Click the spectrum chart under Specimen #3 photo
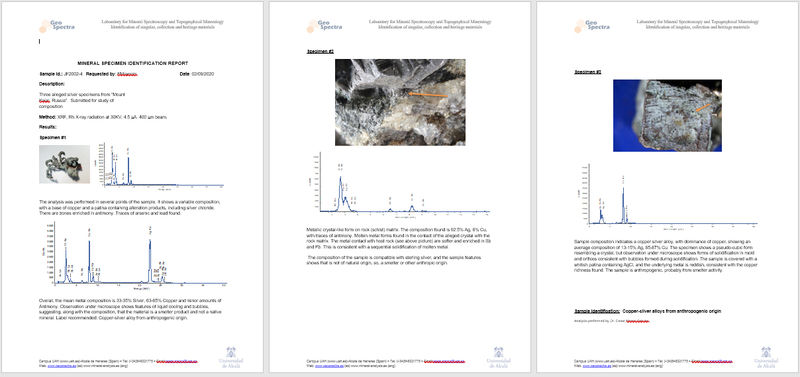This screenshot has width=800, height=377. click(x=667, y=196)
